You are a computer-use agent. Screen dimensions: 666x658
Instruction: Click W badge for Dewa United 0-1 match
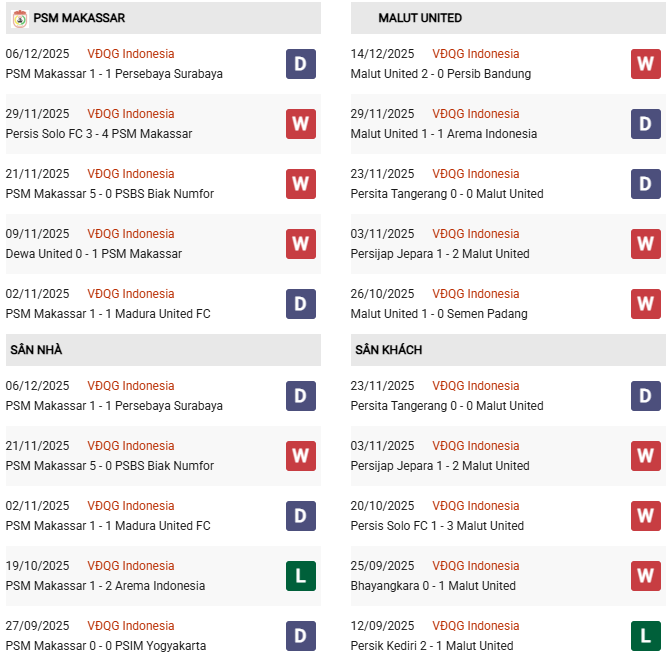pos(301,244)
